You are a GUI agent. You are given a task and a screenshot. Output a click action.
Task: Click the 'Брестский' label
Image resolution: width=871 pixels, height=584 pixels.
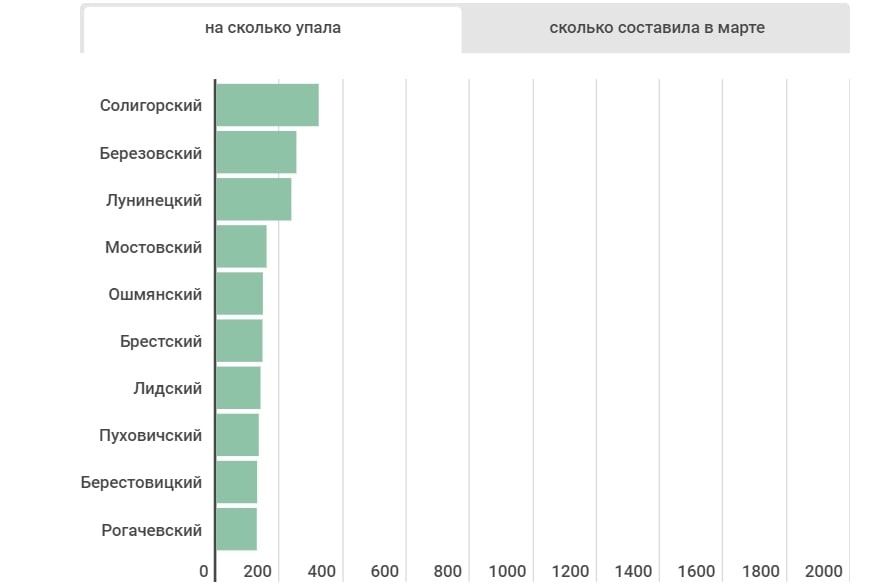coord(161,342)
